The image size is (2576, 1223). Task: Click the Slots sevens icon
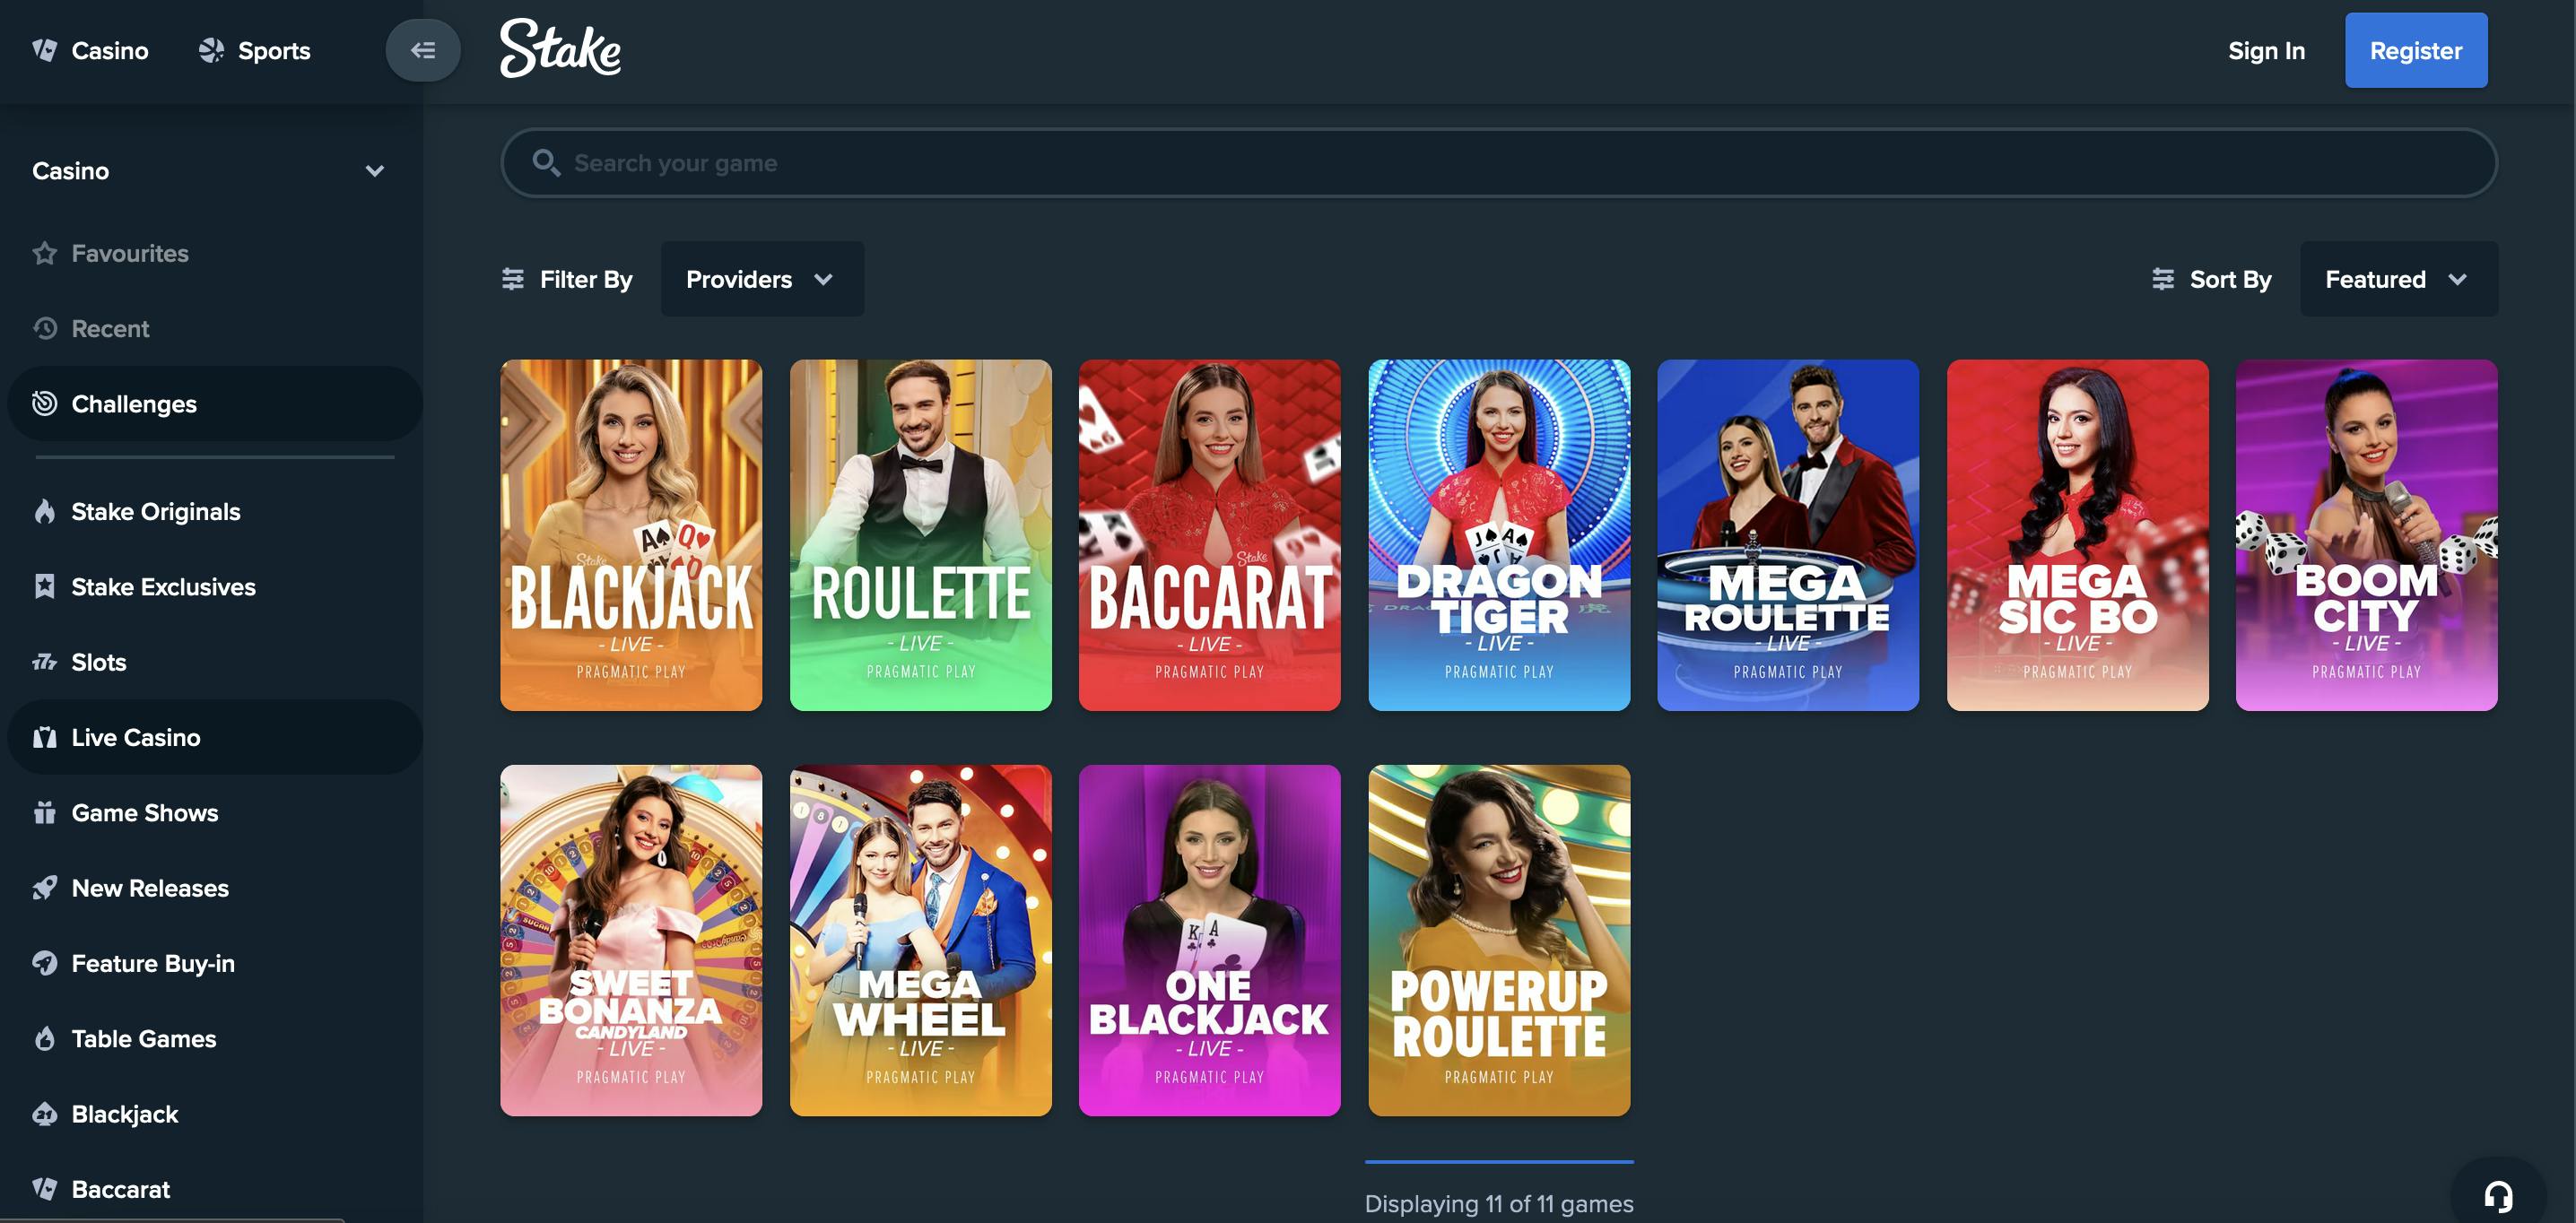click(45, 662)
